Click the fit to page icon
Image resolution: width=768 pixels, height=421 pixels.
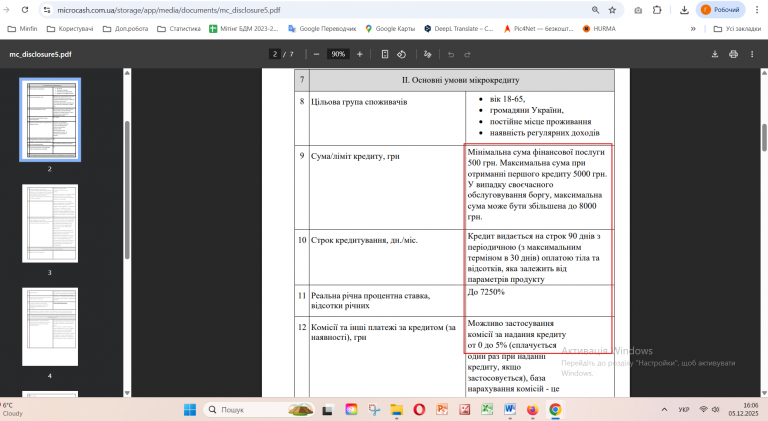coord(385,54)
